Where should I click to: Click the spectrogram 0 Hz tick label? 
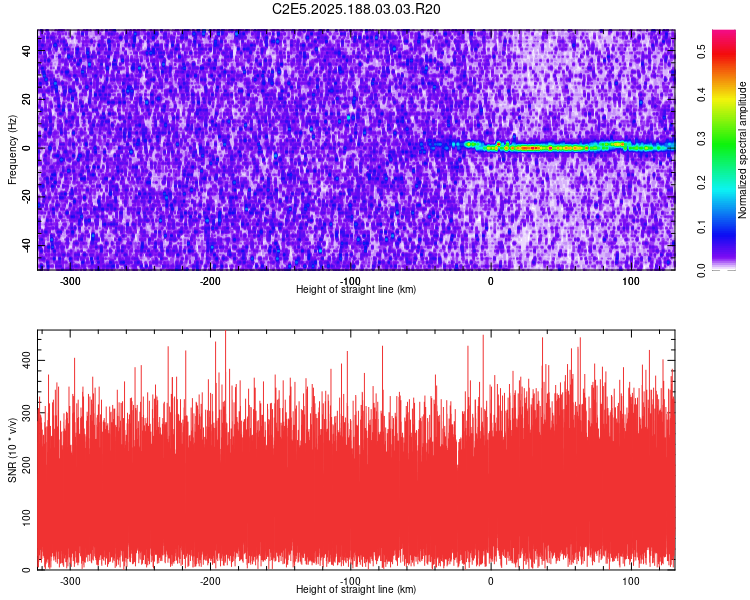[x=27, y=148]
